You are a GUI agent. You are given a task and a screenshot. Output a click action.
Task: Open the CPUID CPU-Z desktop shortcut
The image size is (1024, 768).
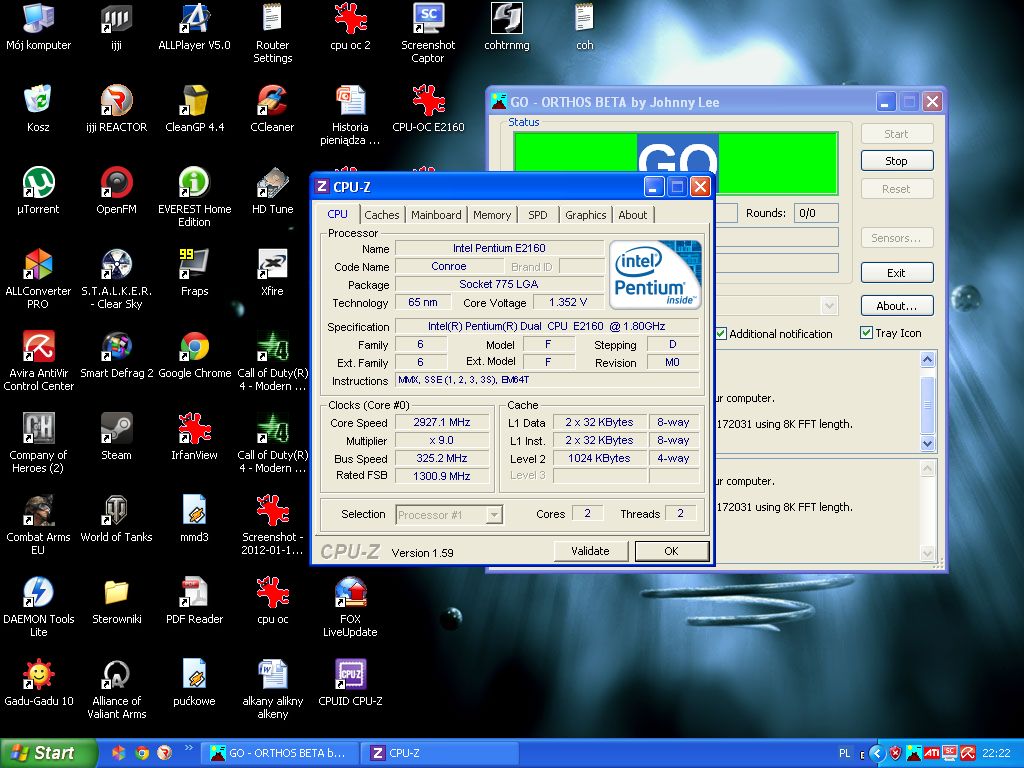point(350,675)
